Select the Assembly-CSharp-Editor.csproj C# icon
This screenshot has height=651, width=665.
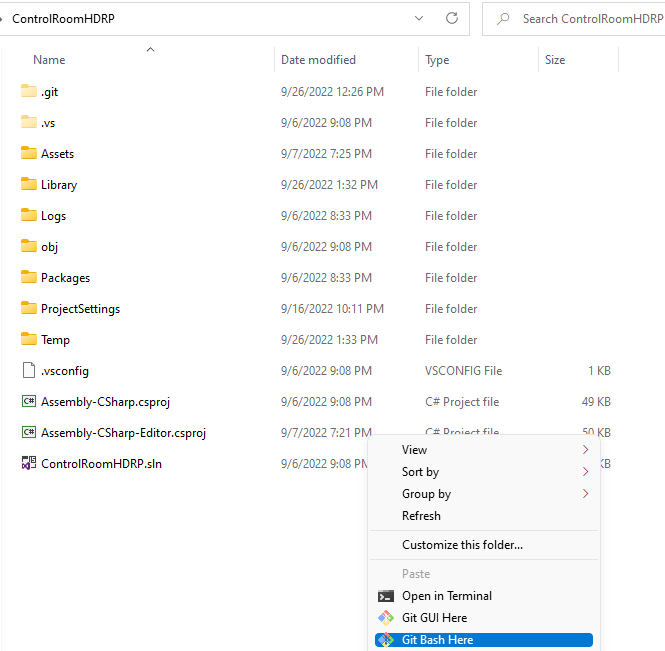click(x=29, y=432)
